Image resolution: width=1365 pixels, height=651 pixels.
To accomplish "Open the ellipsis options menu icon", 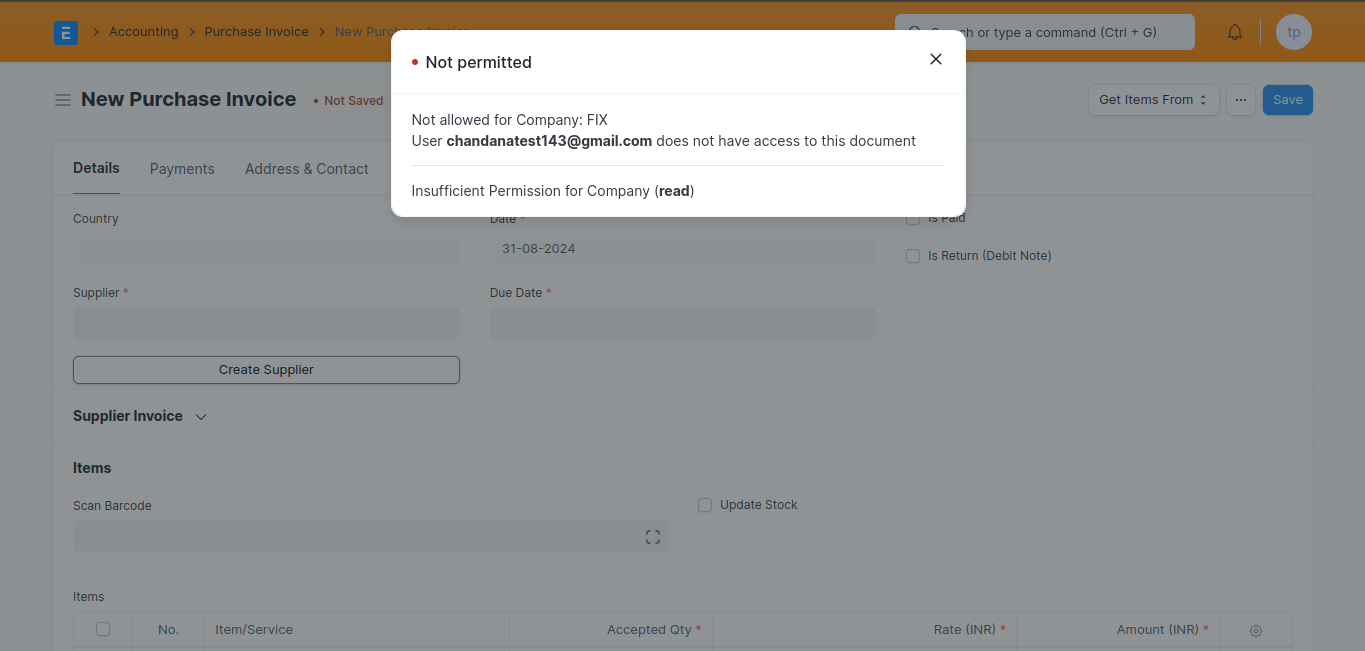I will click(1241, 99).
